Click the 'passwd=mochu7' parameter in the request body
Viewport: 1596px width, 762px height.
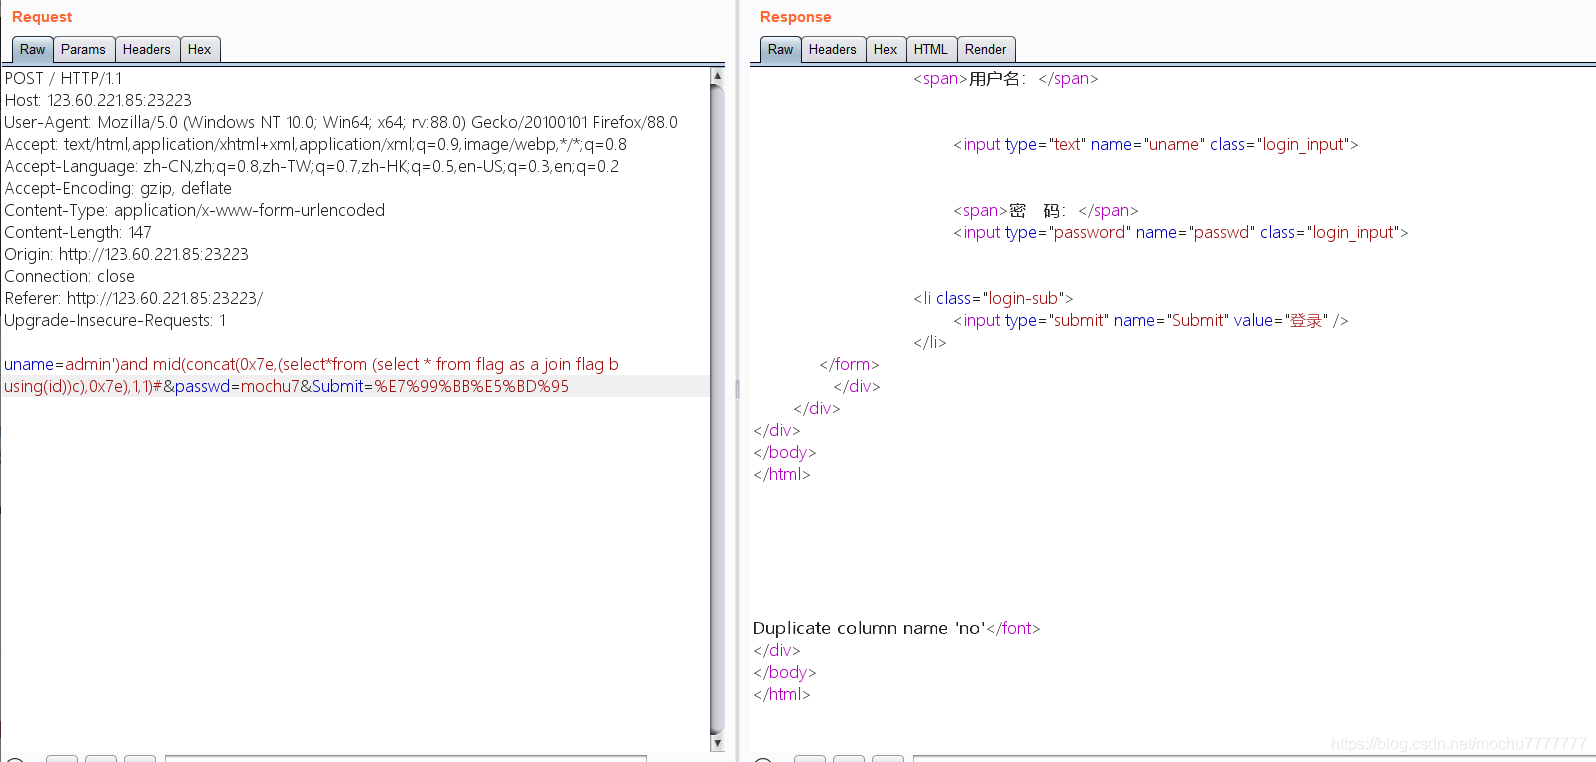237,386
